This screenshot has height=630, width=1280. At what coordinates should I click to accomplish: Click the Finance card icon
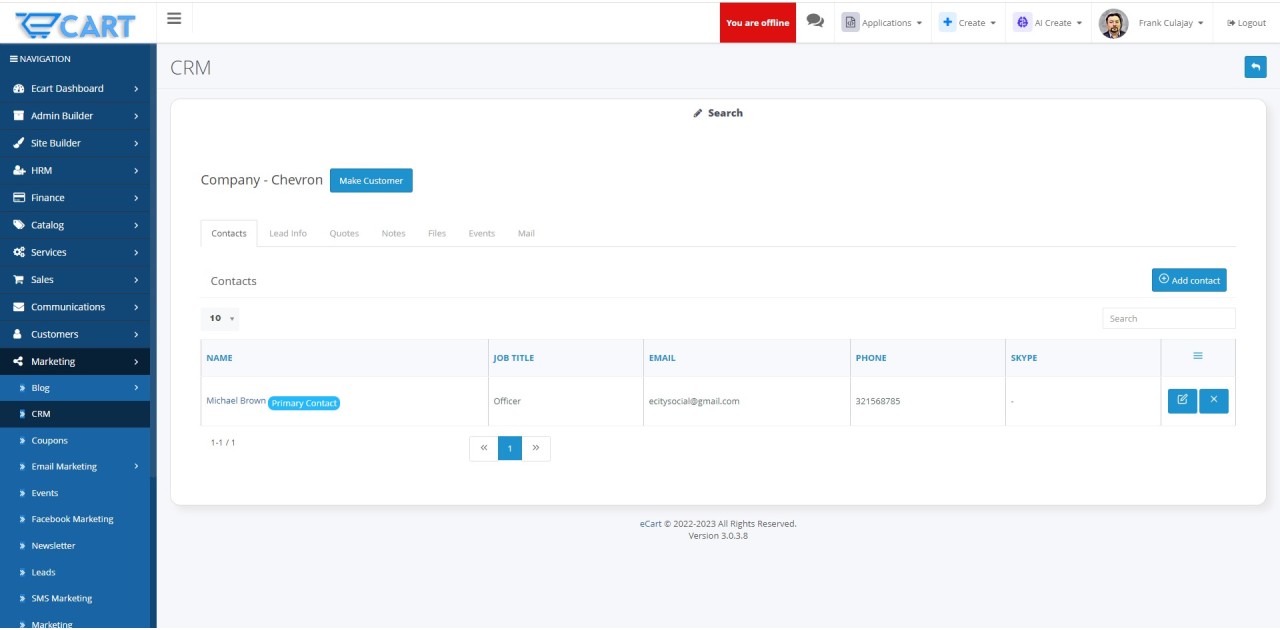tap(18, 198)
